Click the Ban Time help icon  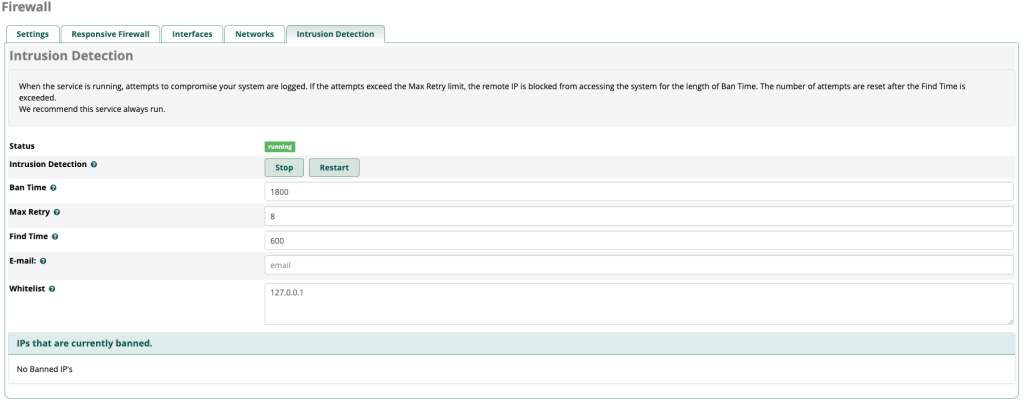click(53, 188)
